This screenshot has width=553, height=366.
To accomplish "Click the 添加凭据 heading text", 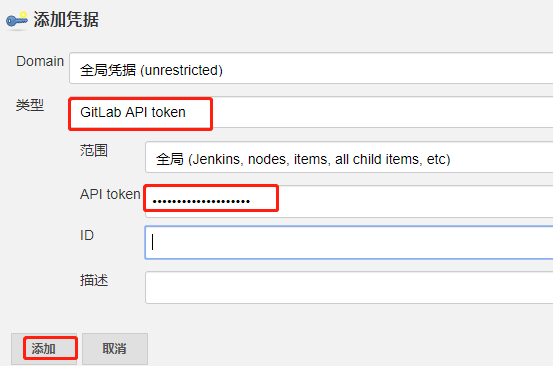I will coord(66,20).
